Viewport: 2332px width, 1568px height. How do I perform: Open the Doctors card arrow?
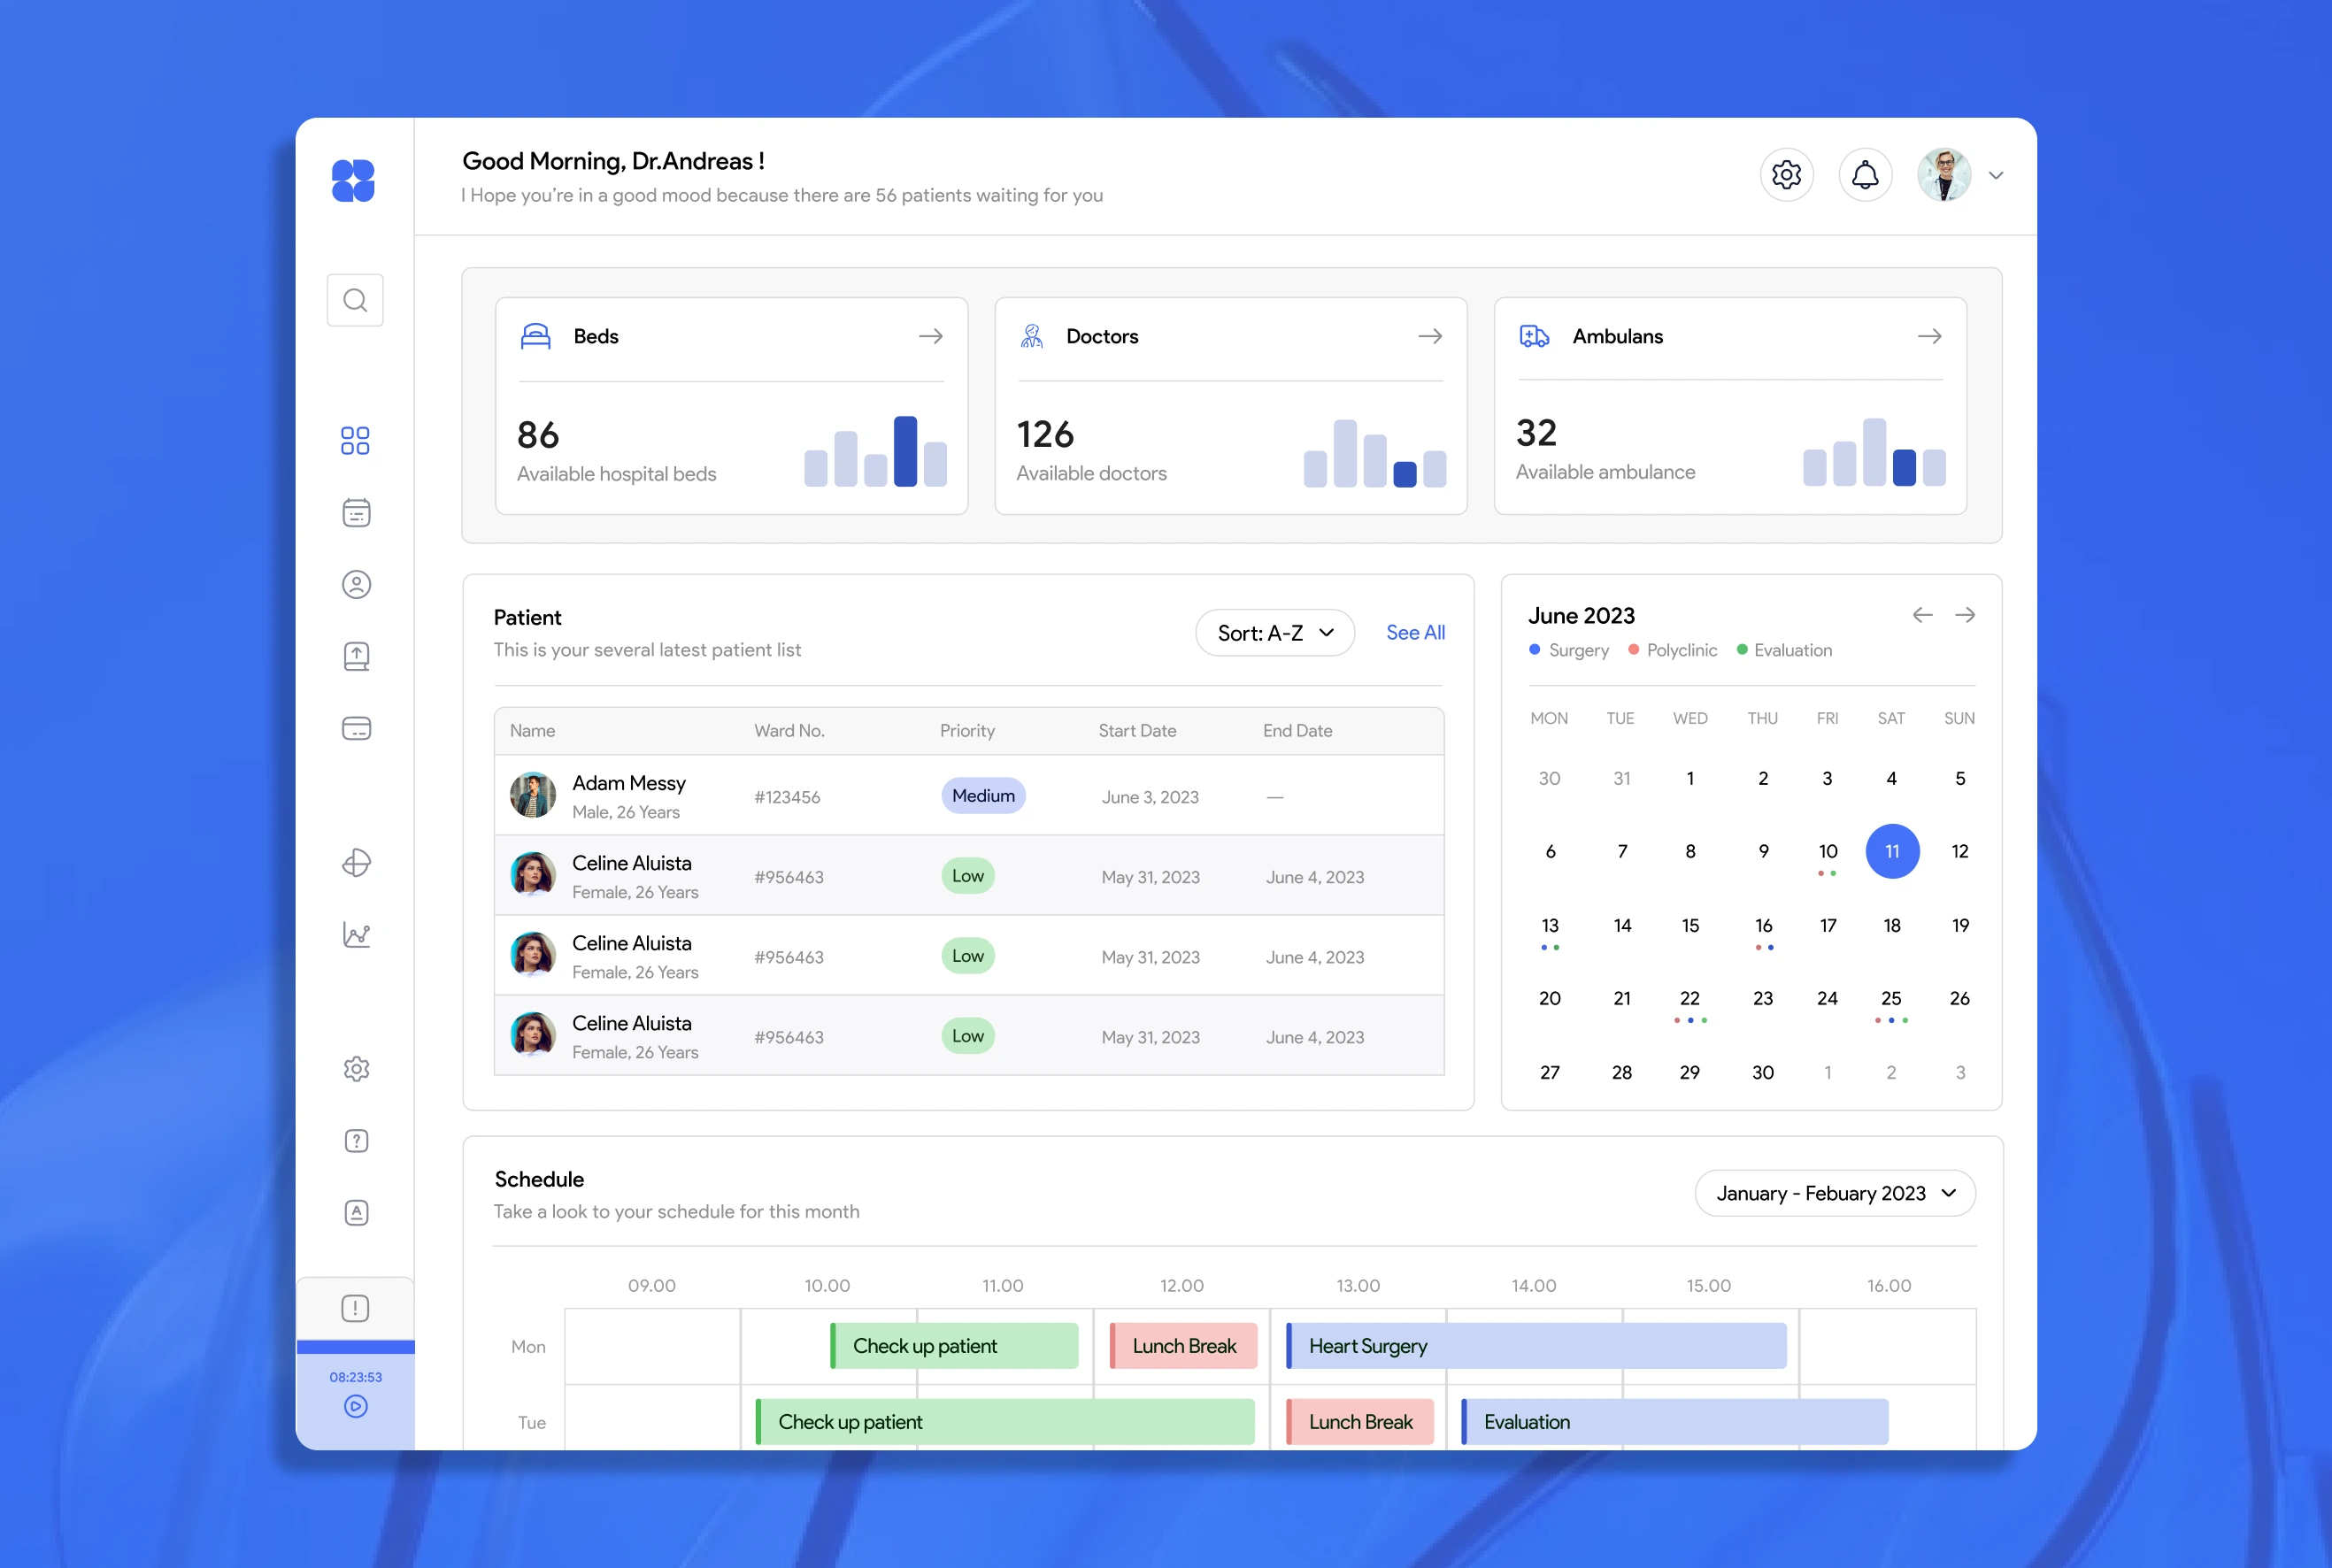1430,337
